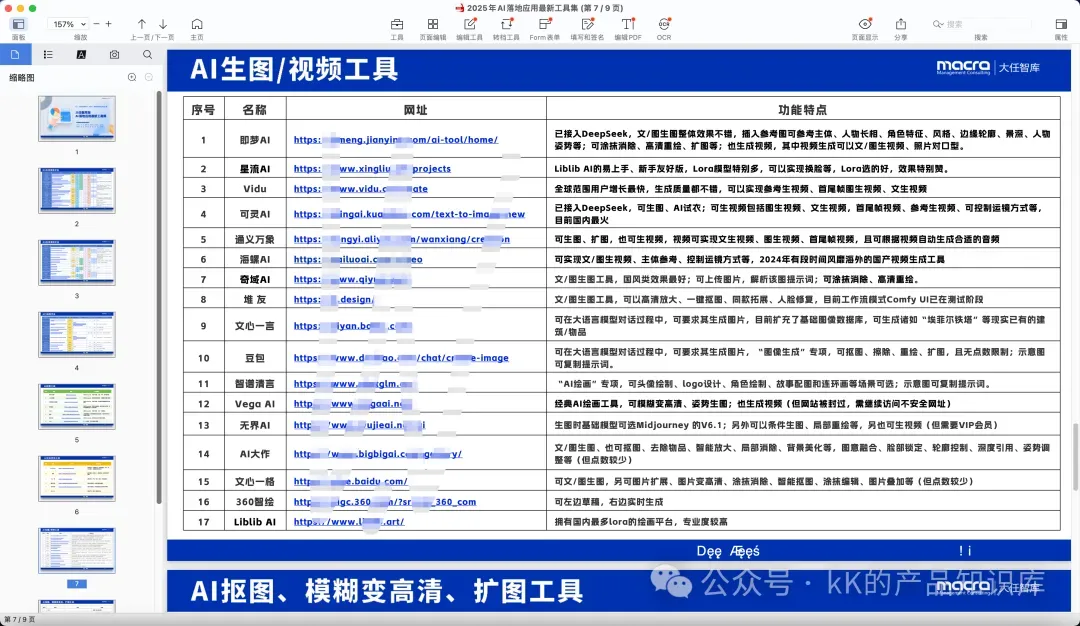Click the 智谱清言 name cell
Image resolution: width=1080 pixels, height=626 pixels.
coord(255,384)
